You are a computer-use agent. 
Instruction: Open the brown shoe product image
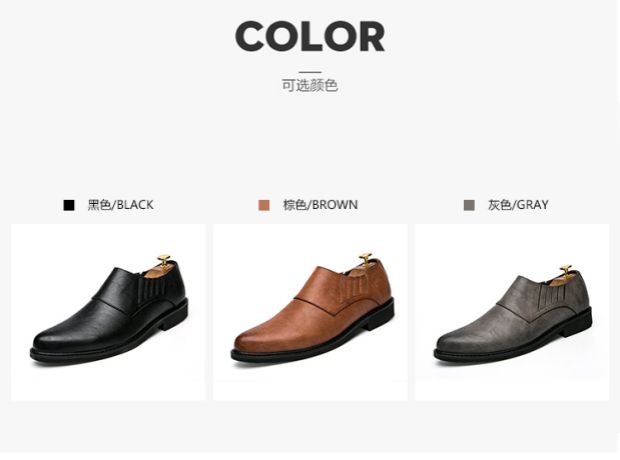tap(310, 312)
